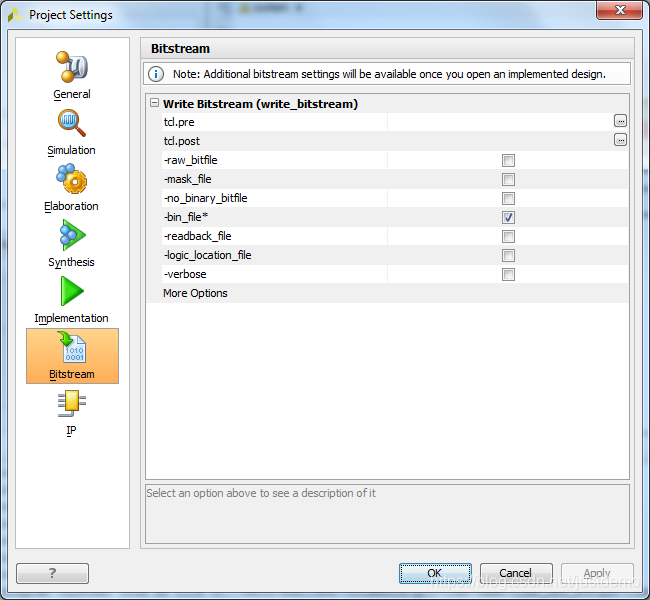Screen dimensions: 650x600
Task: Click the tcl.pre value field
Action: point(500,122)
